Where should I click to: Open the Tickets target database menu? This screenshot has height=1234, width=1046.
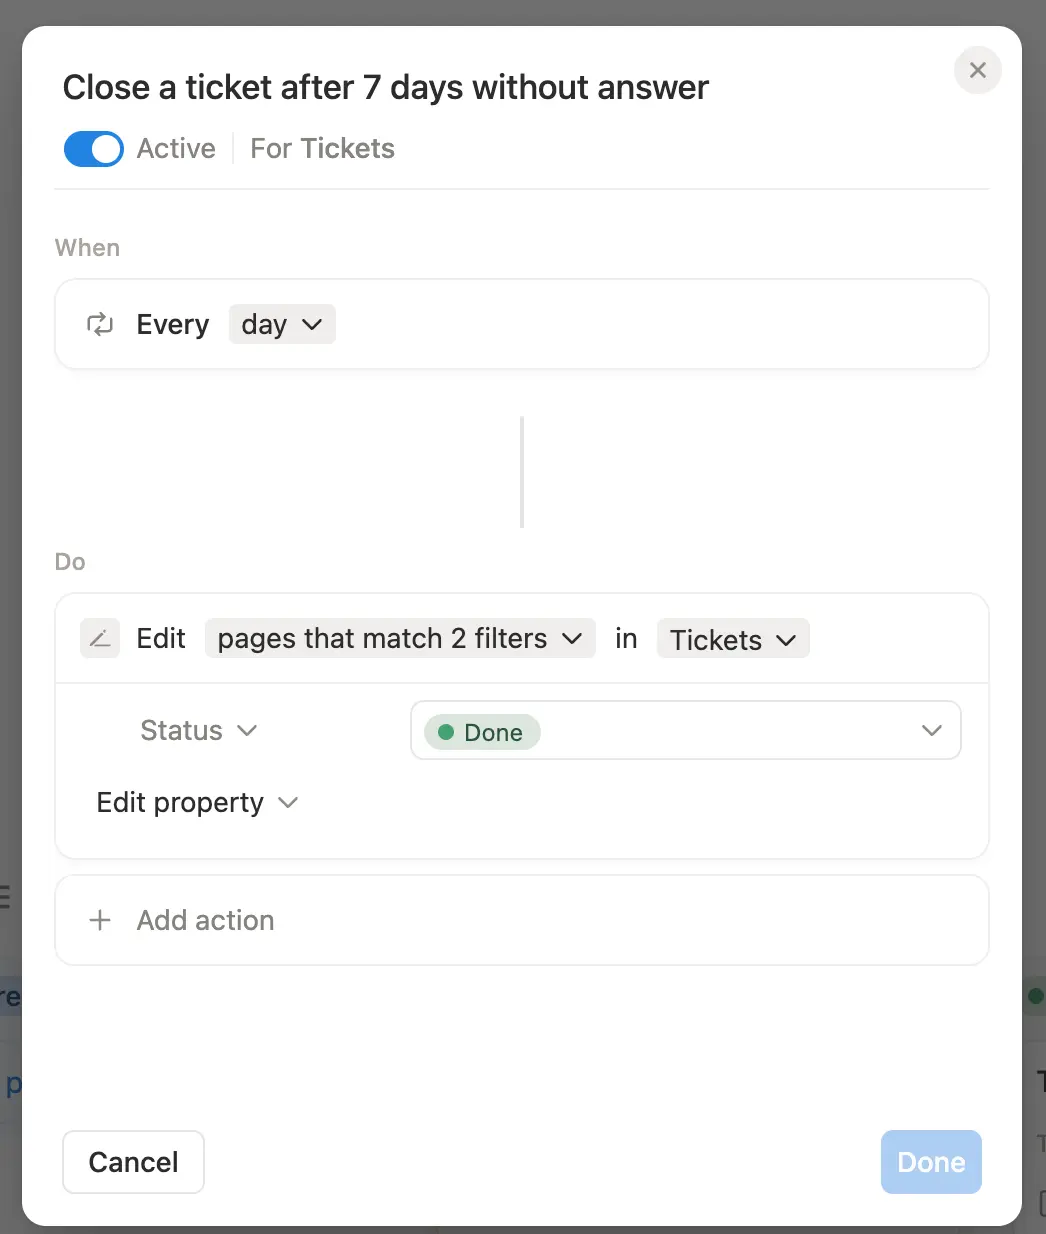click(x=733, y=639)
